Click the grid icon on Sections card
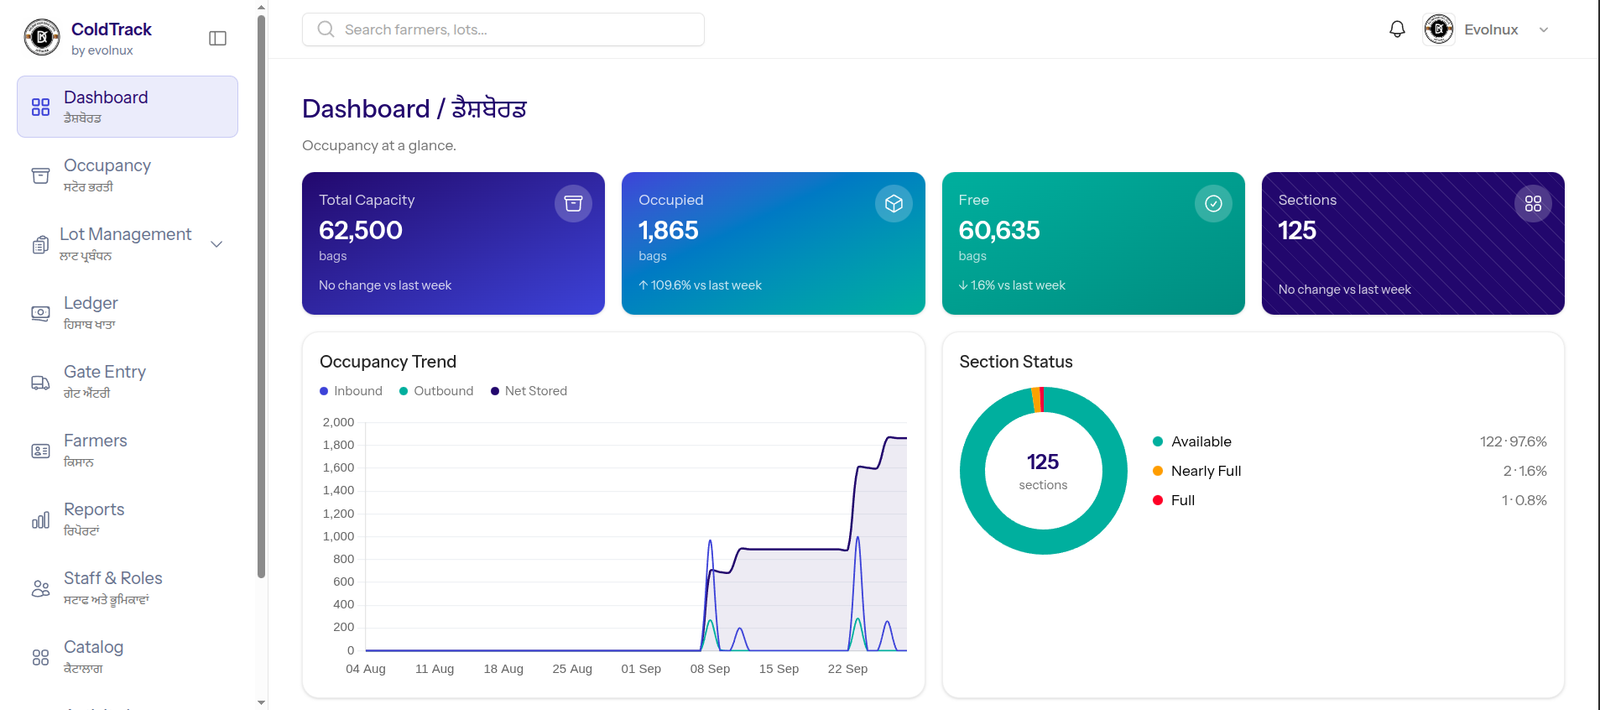1600x710 pixels. click(x=1533, y=204)
